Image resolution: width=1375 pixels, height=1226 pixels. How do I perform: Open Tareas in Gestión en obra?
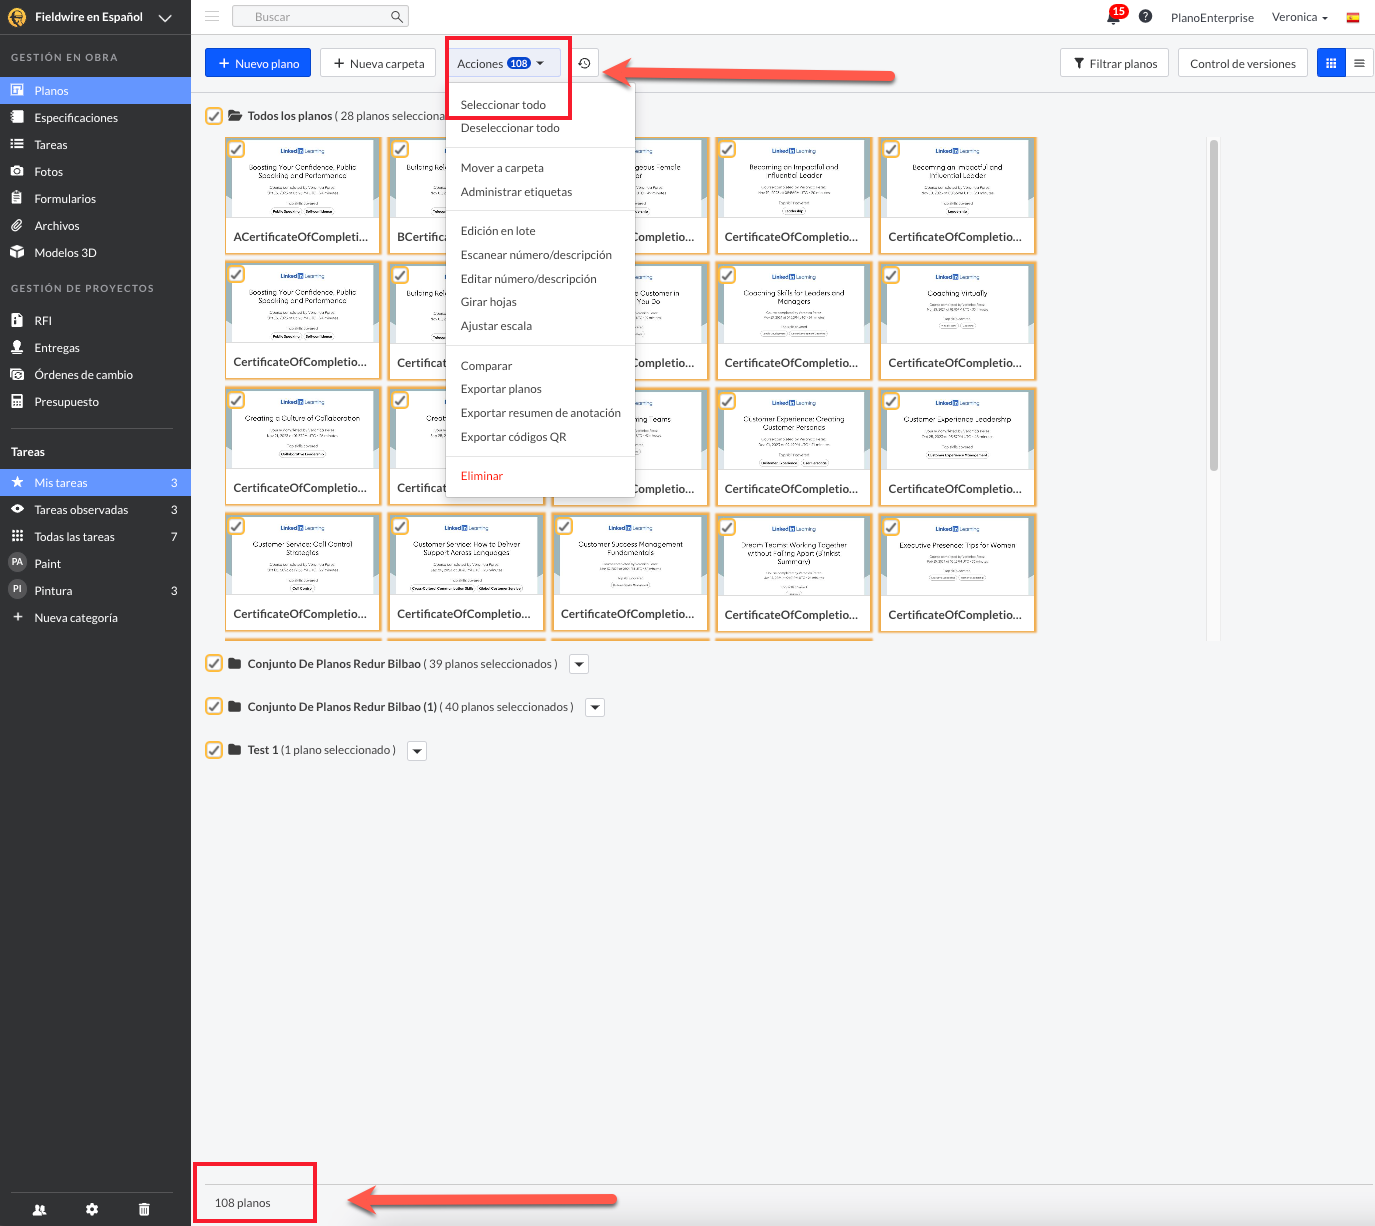[x=95, y=144]
